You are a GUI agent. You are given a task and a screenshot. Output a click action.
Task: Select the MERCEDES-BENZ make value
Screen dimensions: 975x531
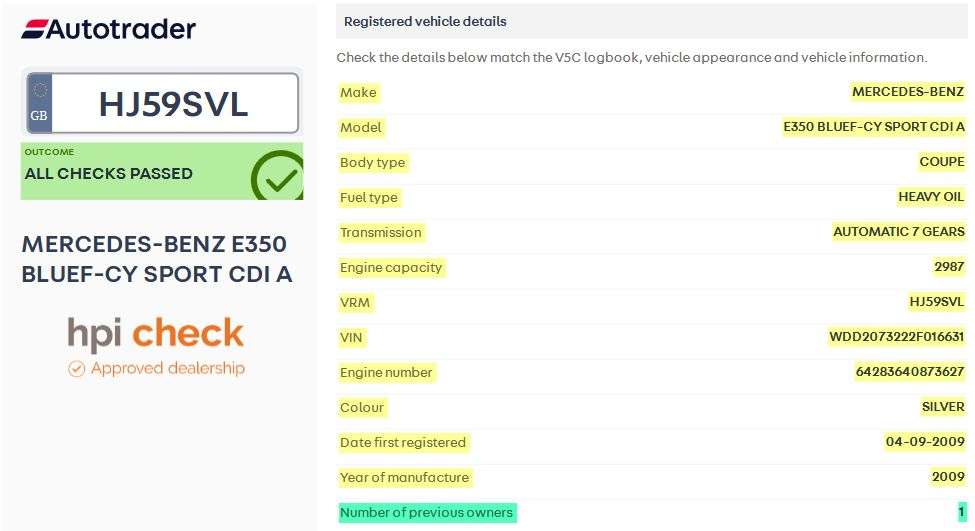(908, 91)
